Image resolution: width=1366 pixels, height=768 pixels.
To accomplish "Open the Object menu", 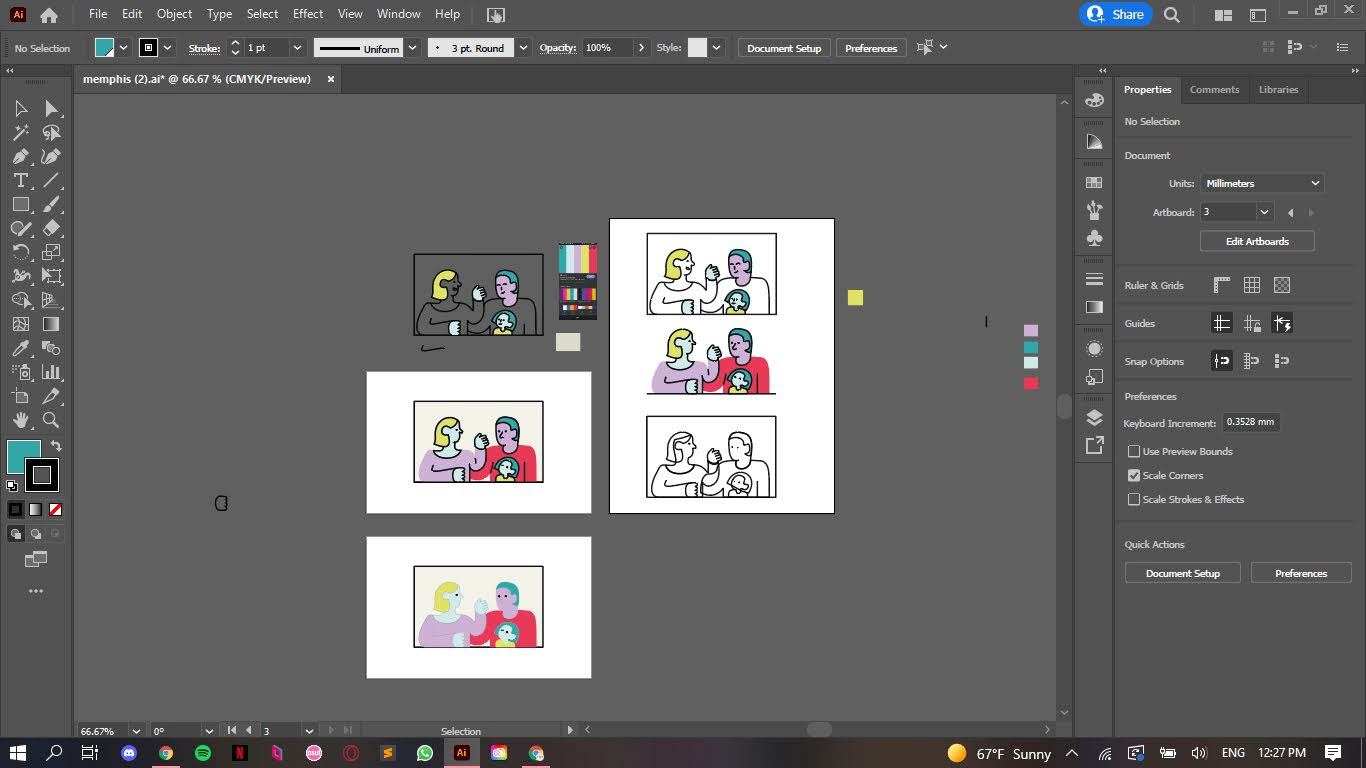I will coord(174,14).
